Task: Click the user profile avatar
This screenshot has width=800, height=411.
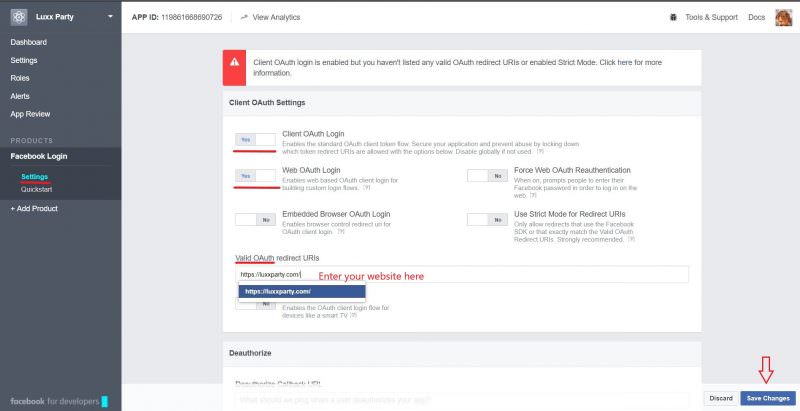Action: (x=784, y=17)
